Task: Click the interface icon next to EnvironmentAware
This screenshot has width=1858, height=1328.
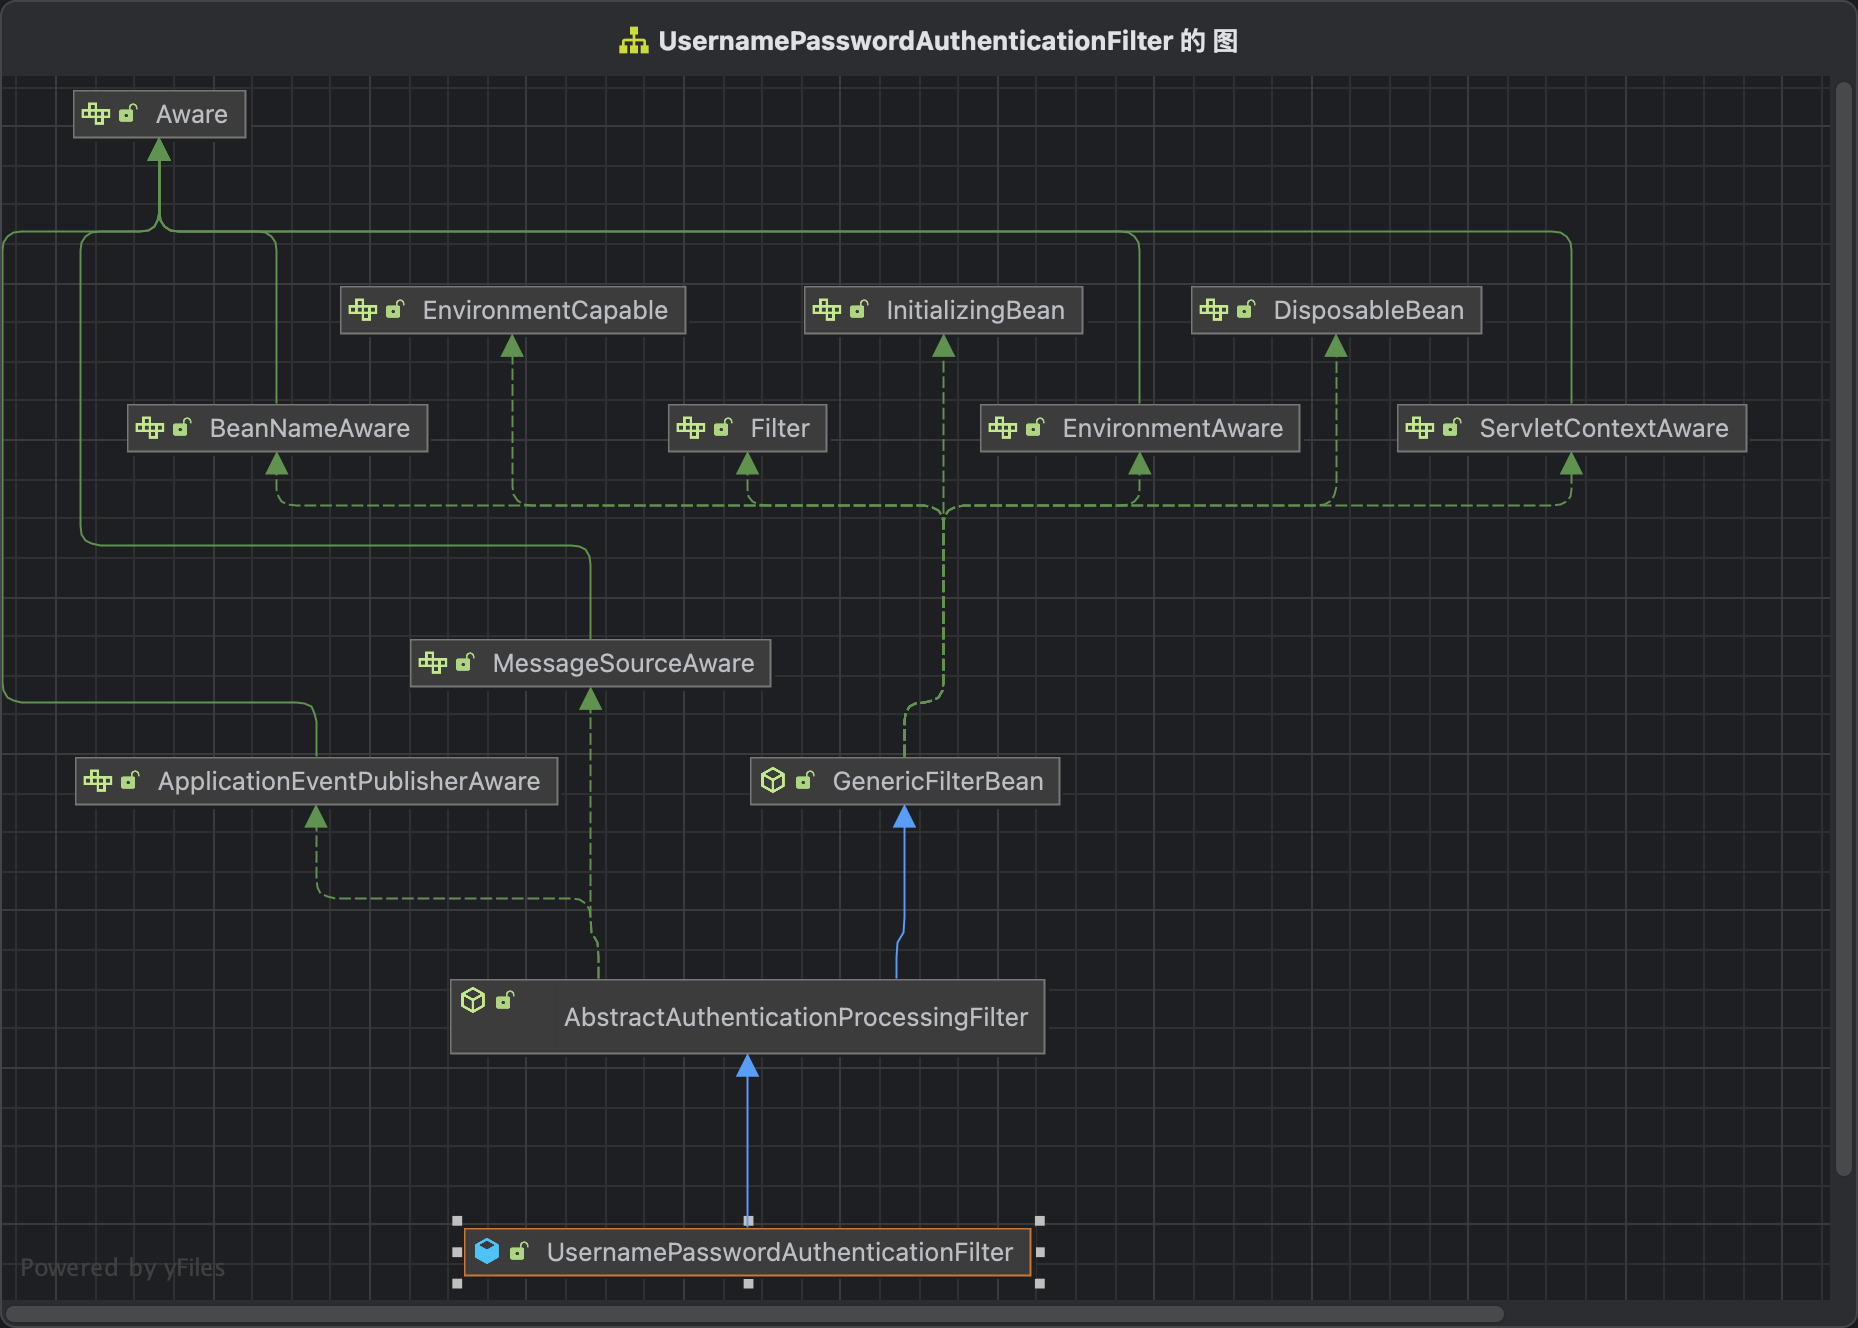Action: [1003, 428]
